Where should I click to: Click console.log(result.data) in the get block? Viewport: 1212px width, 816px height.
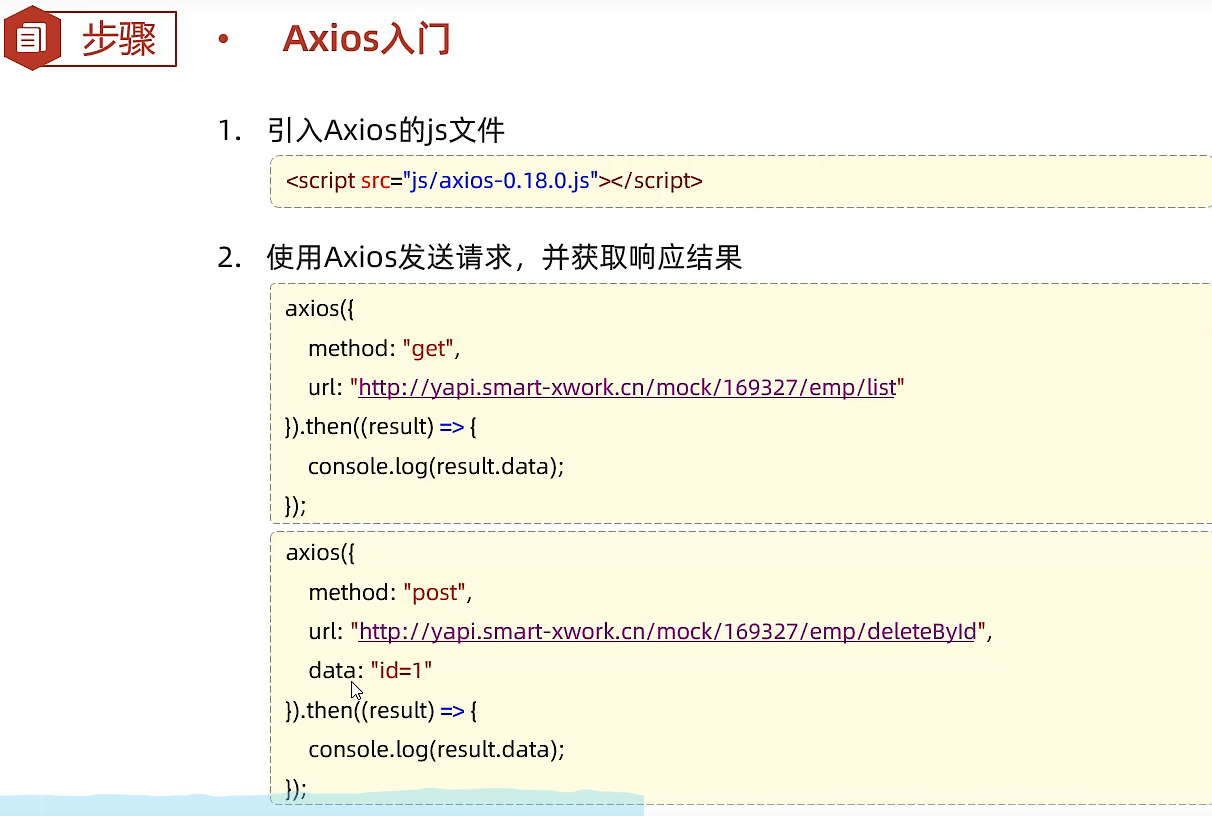[436, 466]
